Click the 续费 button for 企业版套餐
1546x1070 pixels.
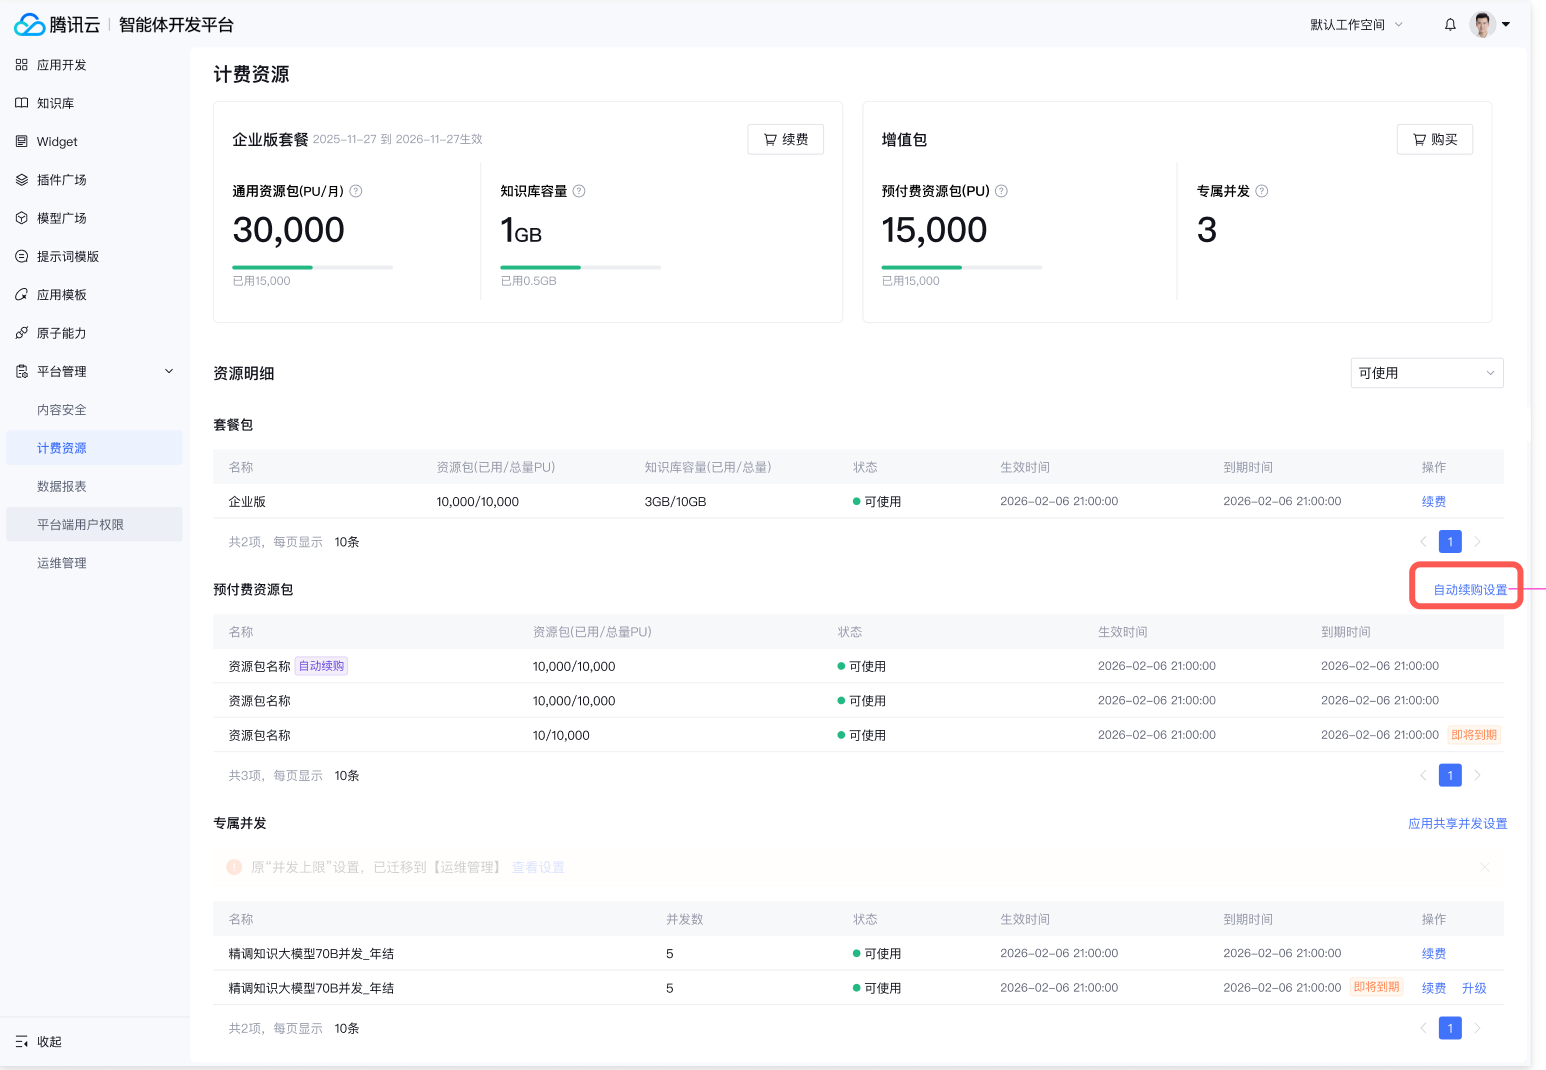785,140
